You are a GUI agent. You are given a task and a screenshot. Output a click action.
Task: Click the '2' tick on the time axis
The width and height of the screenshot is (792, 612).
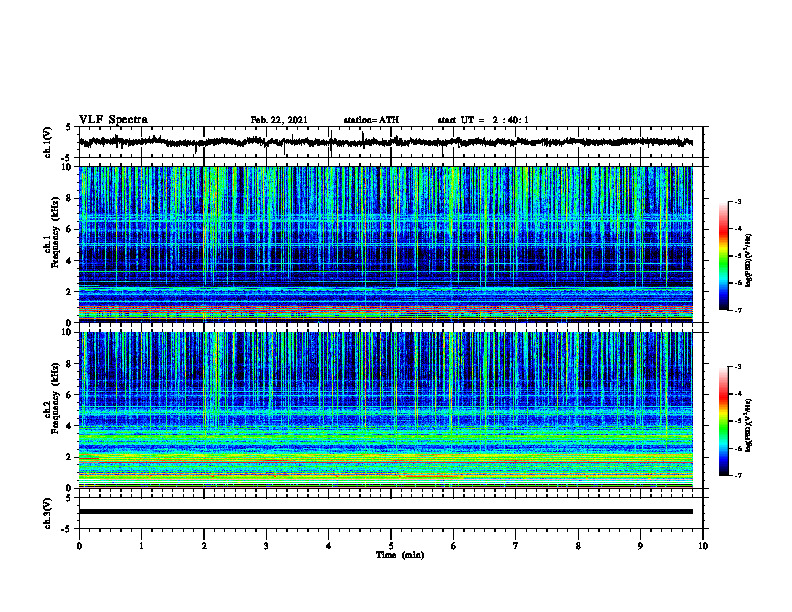[x=204, y=546]
